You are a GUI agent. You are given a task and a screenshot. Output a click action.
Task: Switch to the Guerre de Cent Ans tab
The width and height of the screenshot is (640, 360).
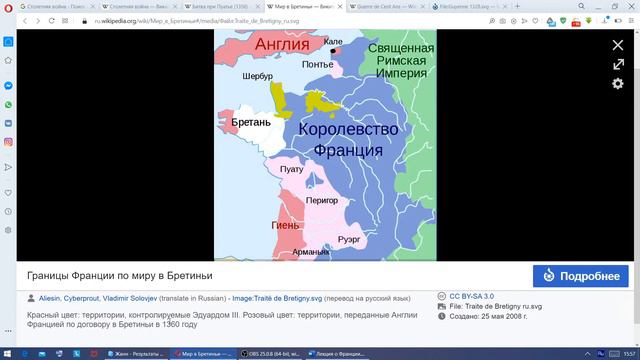pyautogui.click(x=387, y=7)
